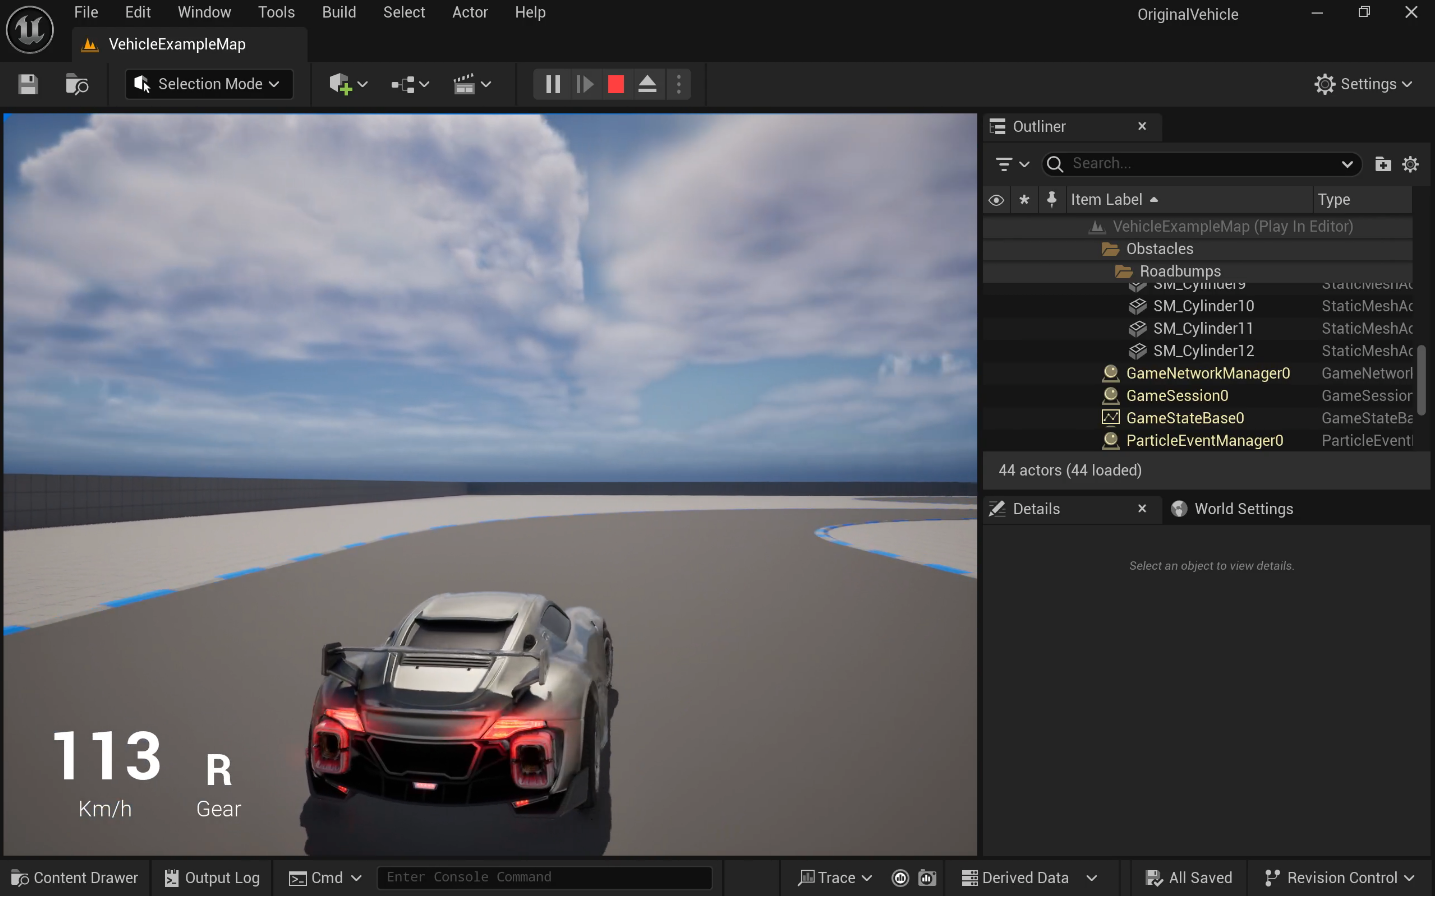1436x897 pixels.
Task: Open the Settings dropdown
Action: 1363,84
